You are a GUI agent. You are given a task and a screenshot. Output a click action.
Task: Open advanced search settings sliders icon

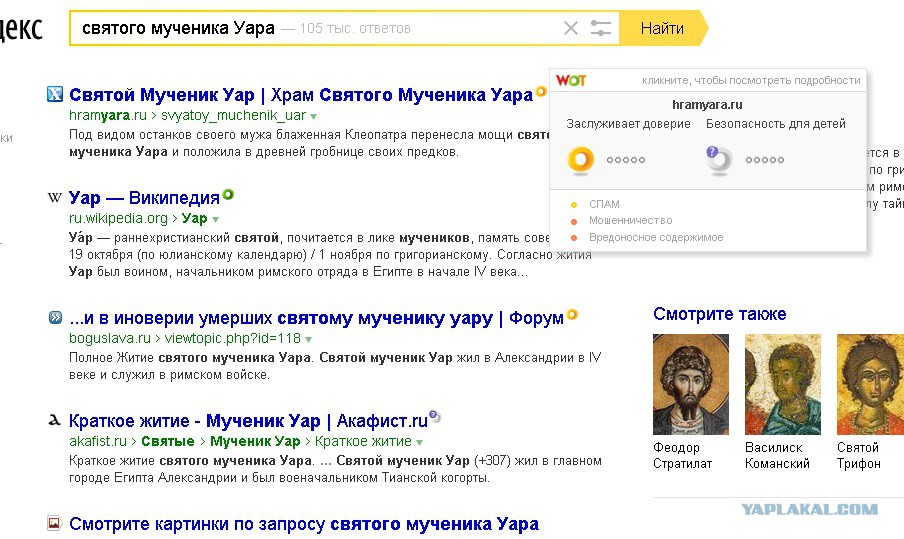point(601,28)
